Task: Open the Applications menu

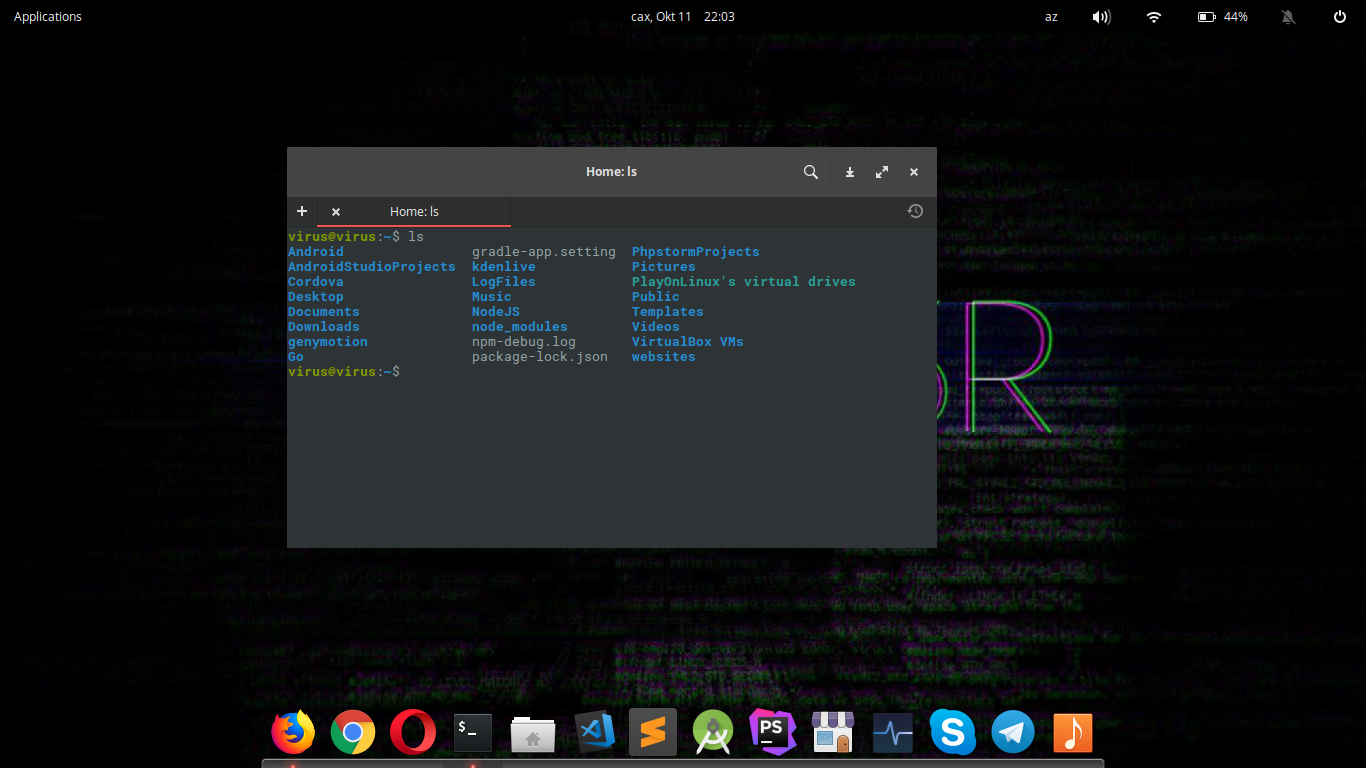Action: pos(48,17)
